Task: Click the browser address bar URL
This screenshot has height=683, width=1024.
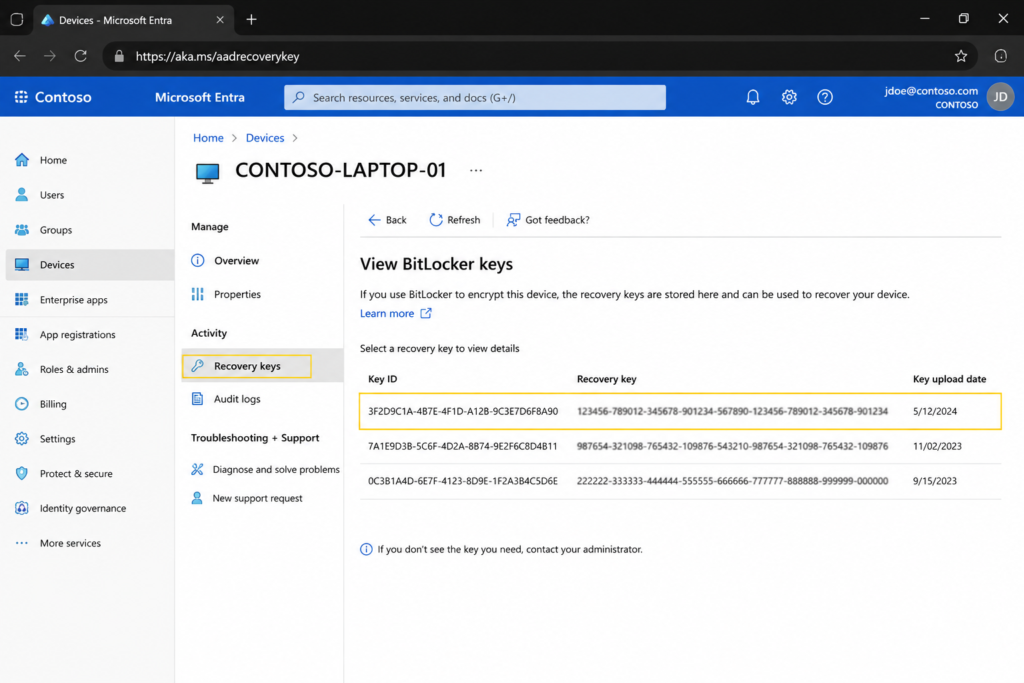Action: (217, 56)
